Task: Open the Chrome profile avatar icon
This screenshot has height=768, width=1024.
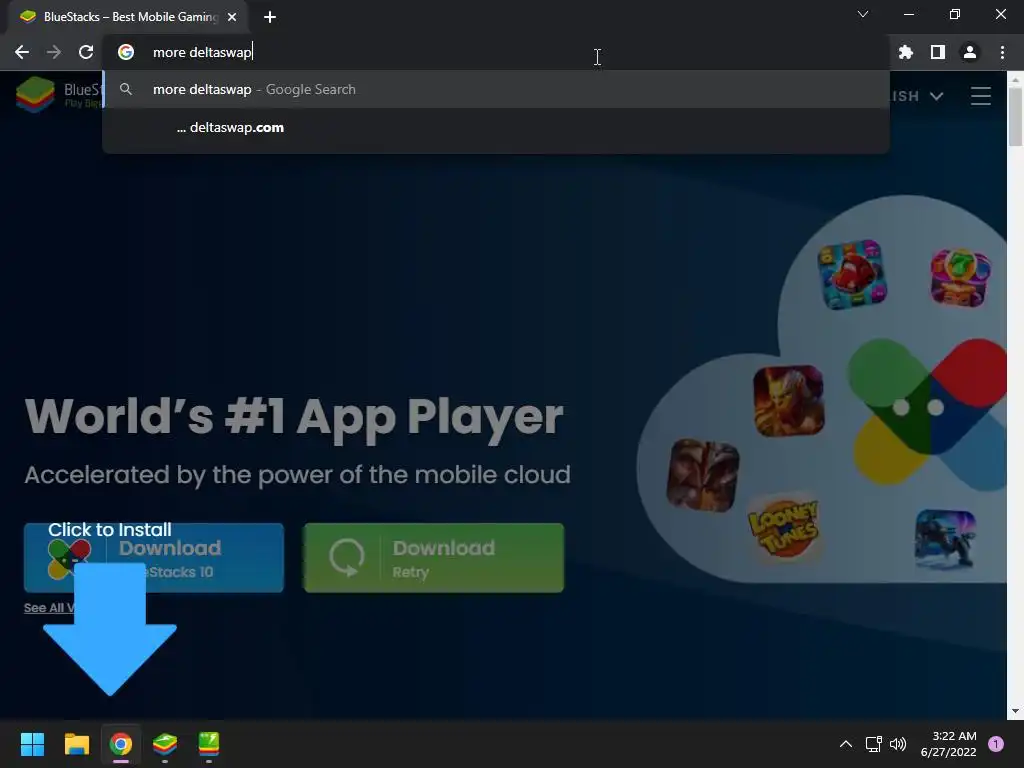Action: 970,52
